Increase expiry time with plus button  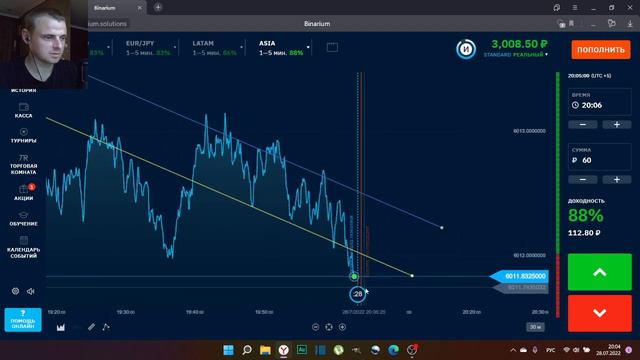point(617,124)
